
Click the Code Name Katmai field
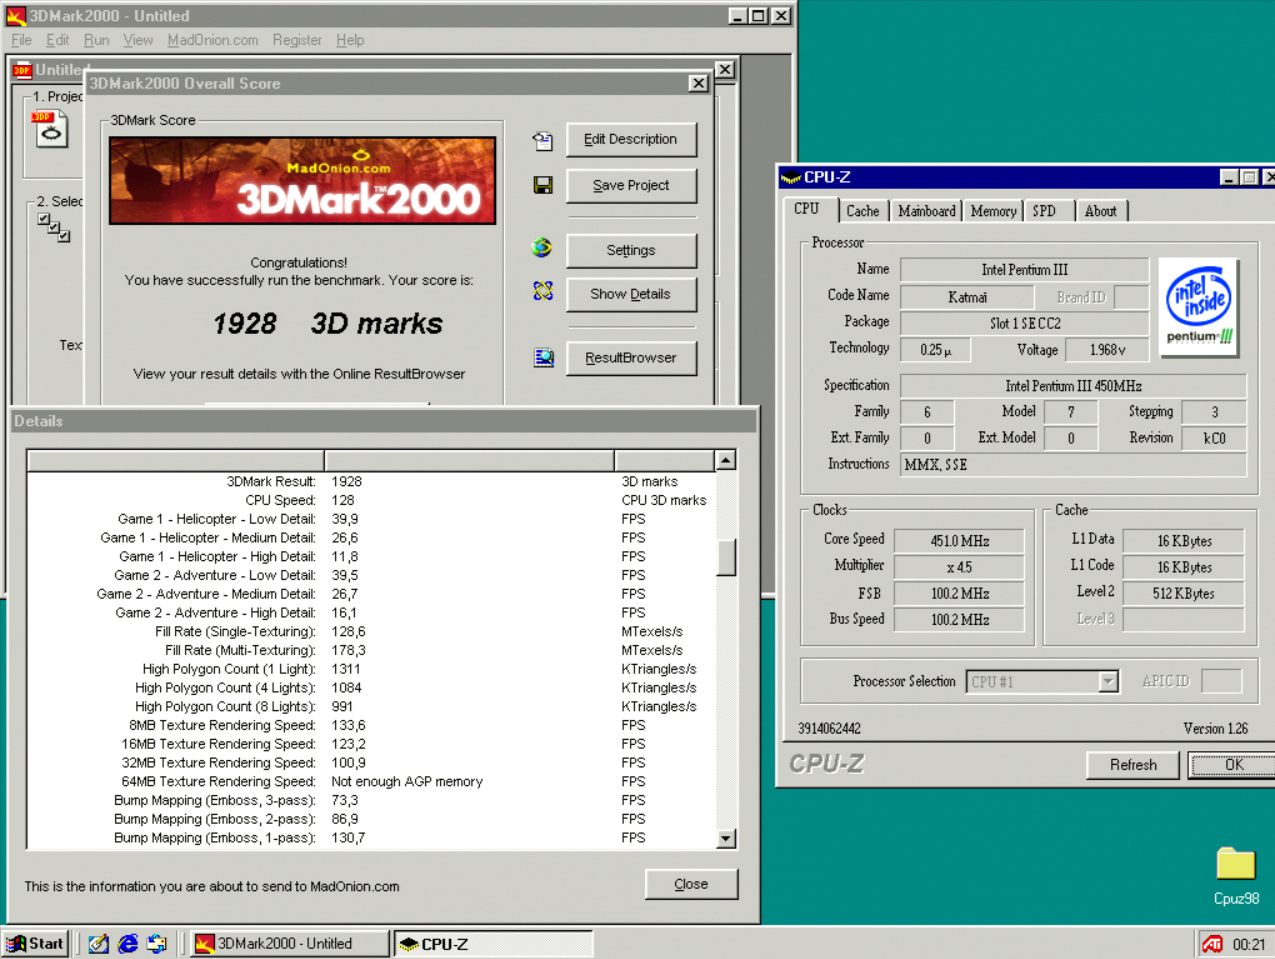click(967, 297)
